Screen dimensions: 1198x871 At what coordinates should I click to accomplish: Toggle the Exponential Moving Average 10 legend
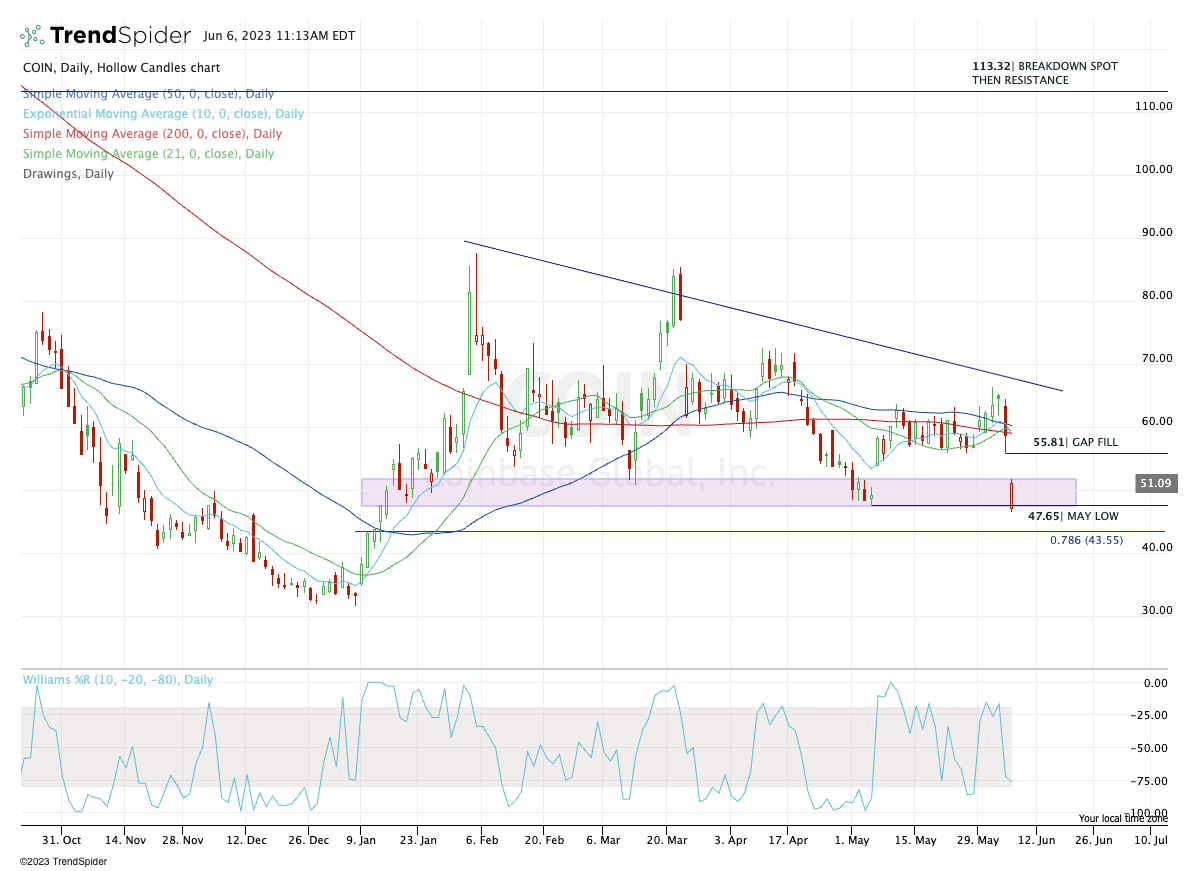pos(163,113)
